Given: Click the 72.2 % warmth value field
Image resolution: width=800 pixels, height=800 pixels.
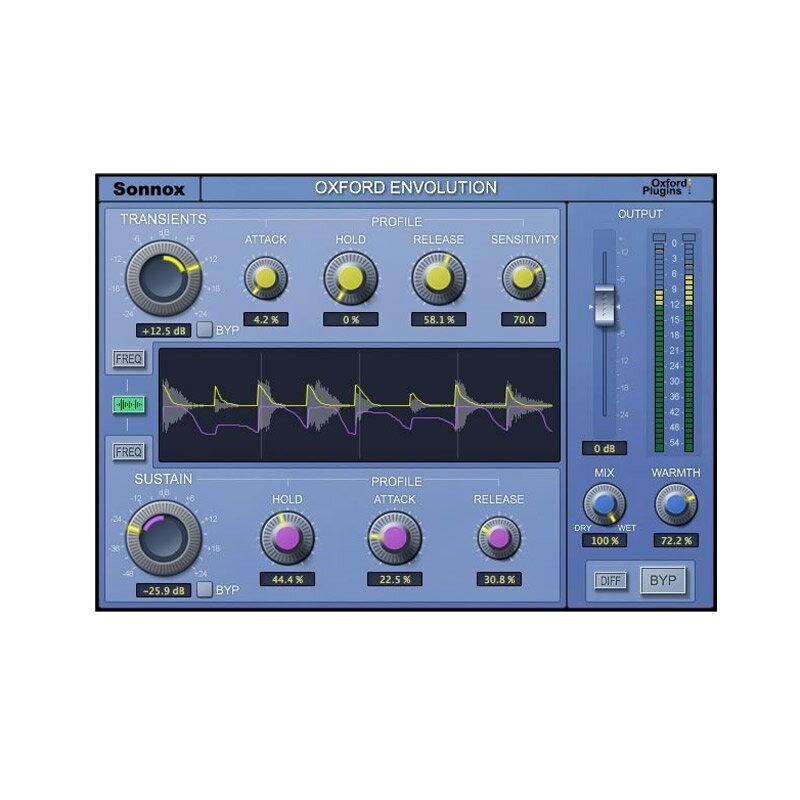Looking at the screenshot, I should click(x=676, y=540).
